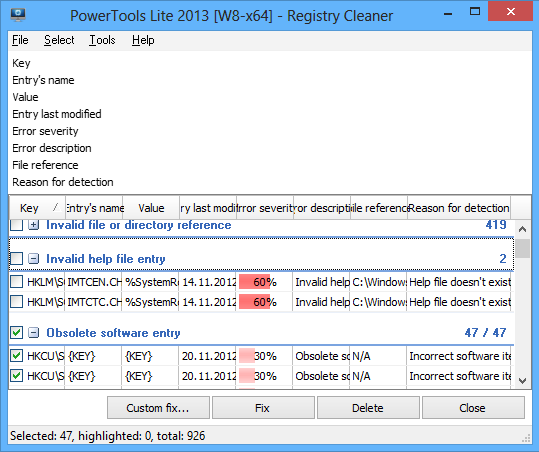Sort by the Entry last modified column header
The width and height of the screenshot is (539, 452).
point(208,208)
